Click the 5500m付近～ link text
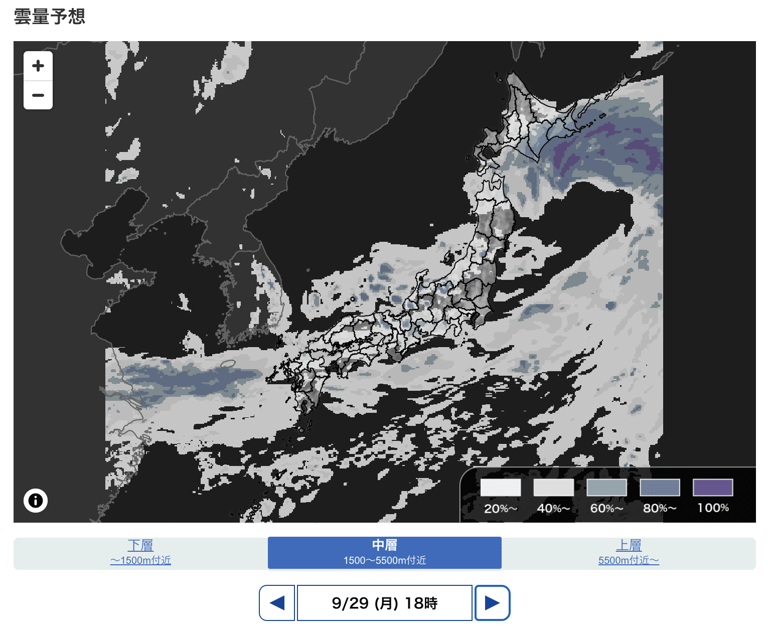Viewport: 768px width, 628px height. [x=628, y=561]
